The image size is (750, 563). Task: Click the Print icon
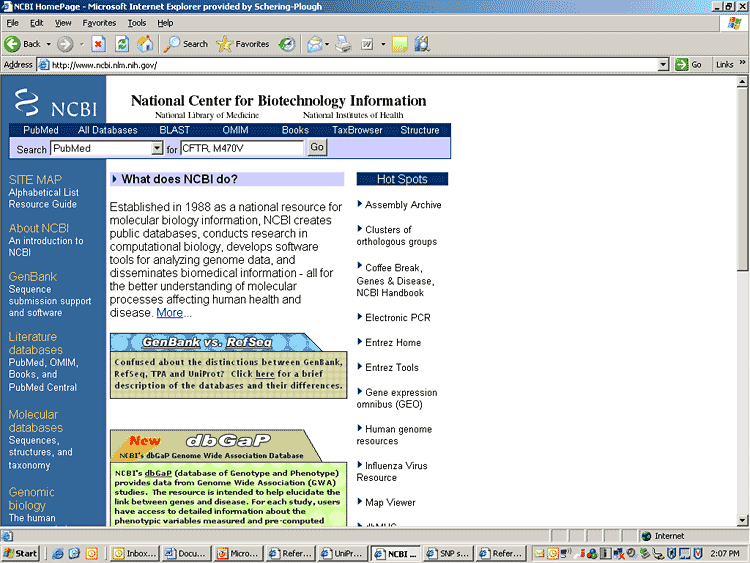point(343,44)
